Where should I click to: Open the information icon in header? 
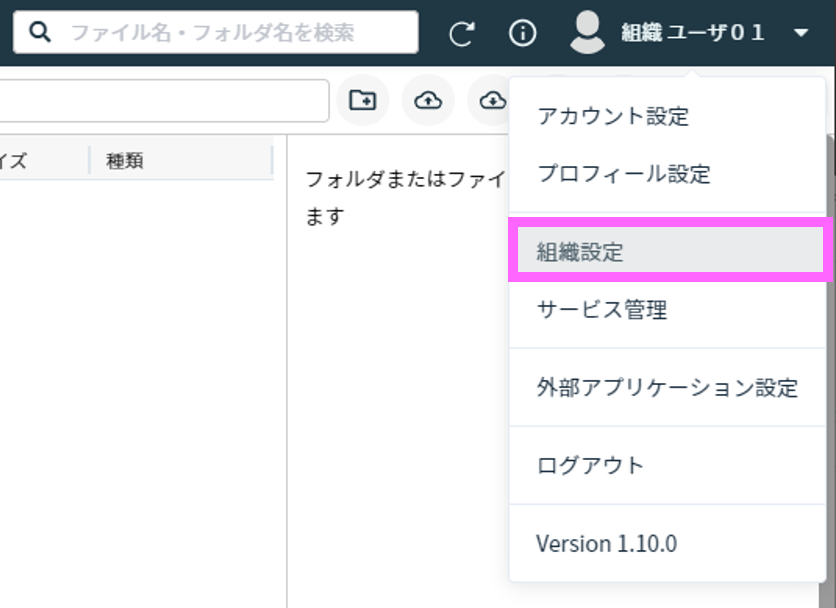pos(522,33)
